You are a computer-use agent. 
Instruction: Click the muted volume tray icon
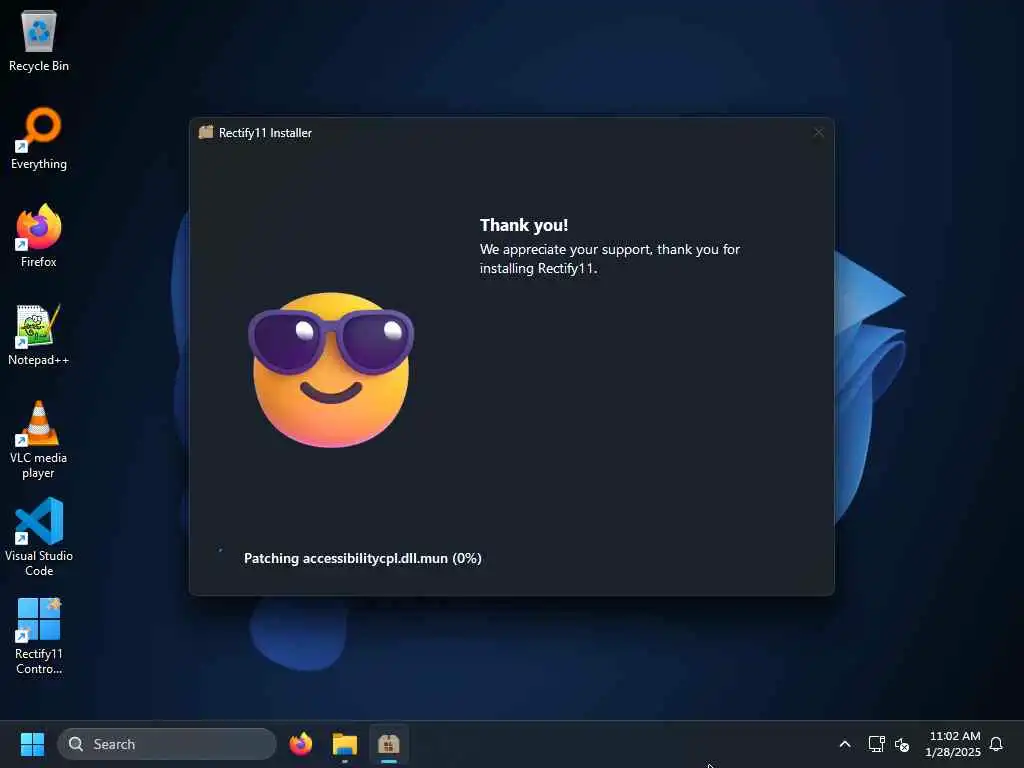click(902, 744)
